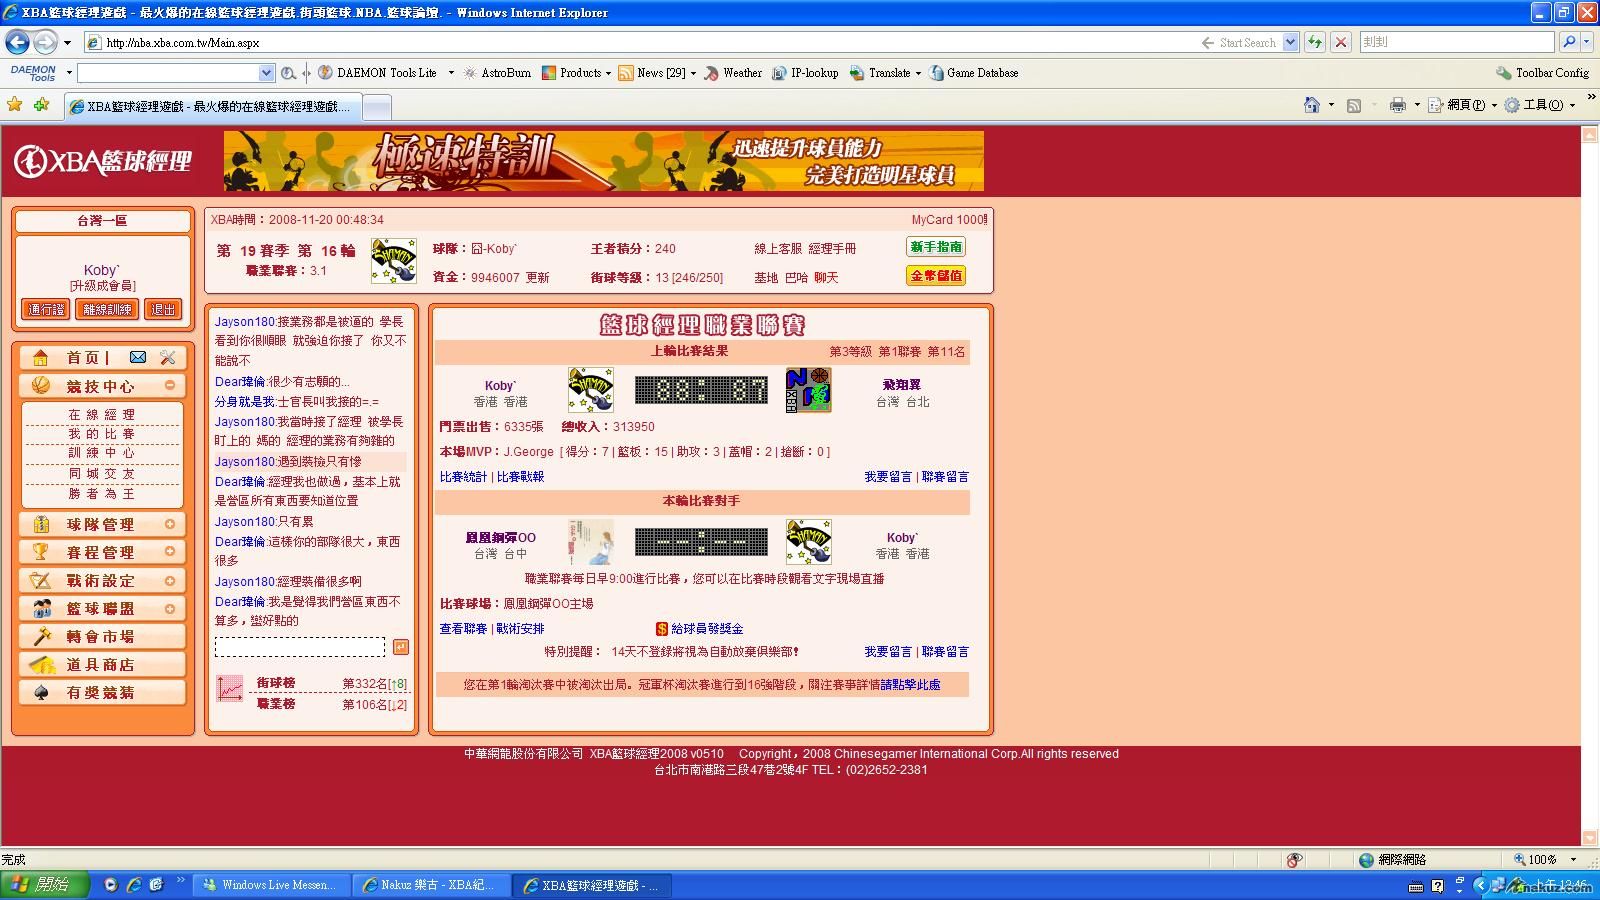1600x900 pixels.
Task: Click the IE Home house icon
Action: pos(1312,105)
